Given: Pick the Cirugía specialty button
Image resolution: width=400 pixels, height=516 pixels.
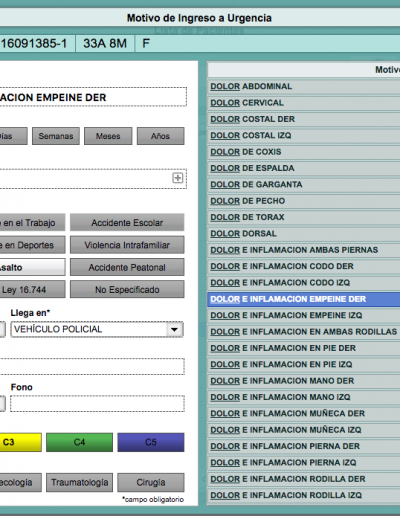Looking at the screenshot, I should [x=151, y=482].
